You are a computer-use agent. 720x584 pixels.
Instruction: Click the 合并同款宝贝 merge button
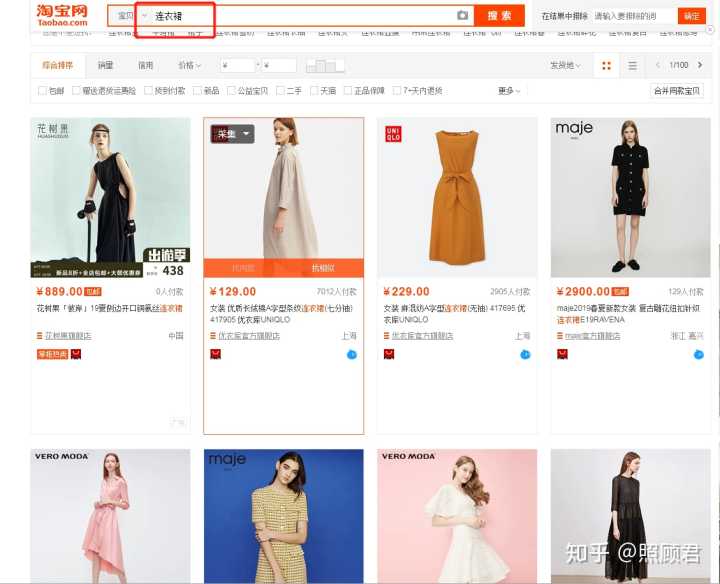[677, 91]
